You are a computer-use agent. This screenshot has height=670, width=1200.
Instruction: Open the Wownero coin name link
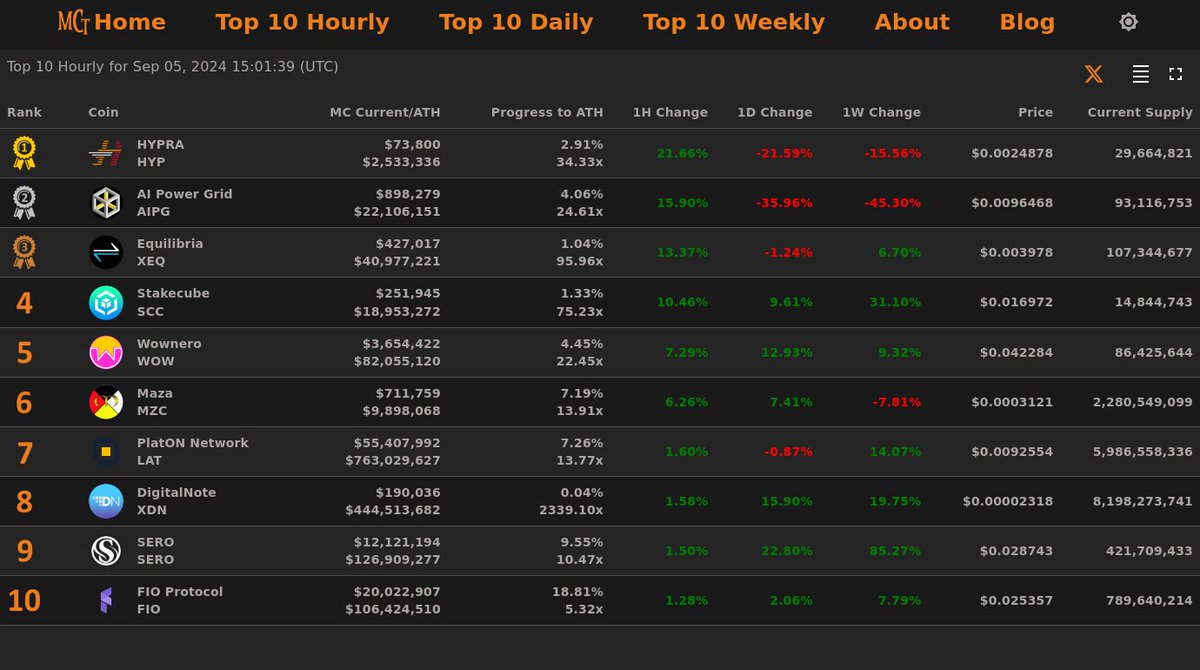coord(169,343)
